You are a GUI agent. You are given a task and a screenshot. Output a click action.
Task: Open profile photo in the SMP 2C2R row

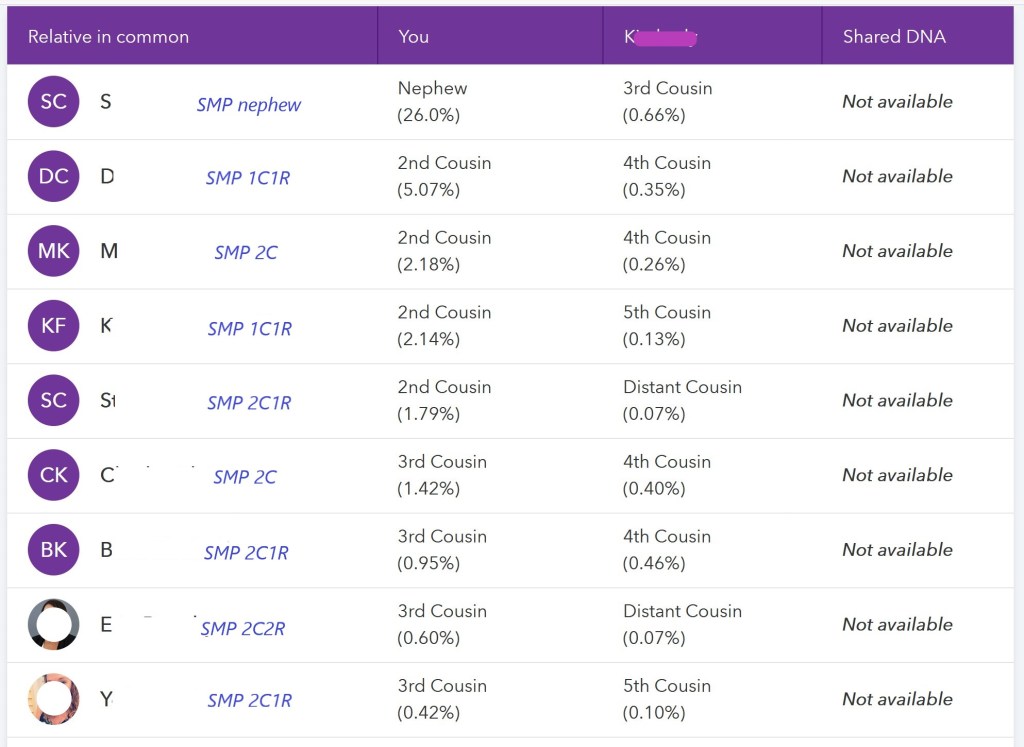pyautogui.click(x=53, y=625)
